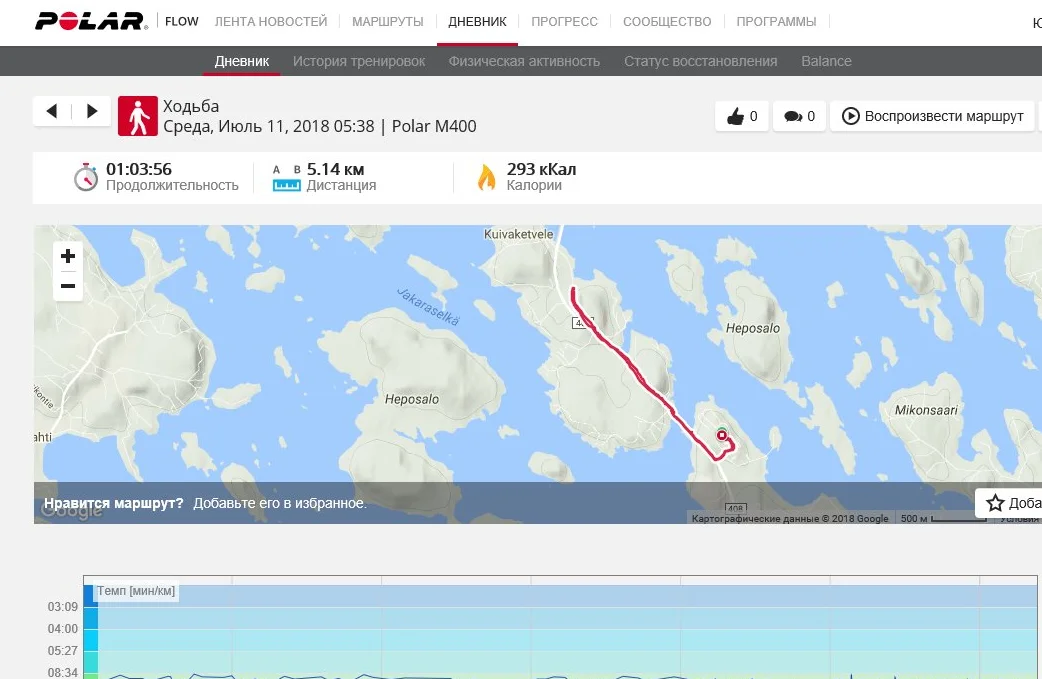Screen dimensions: 1042x679
Task: Open ПРОГРЕСС menu
Action: point(564,22)
